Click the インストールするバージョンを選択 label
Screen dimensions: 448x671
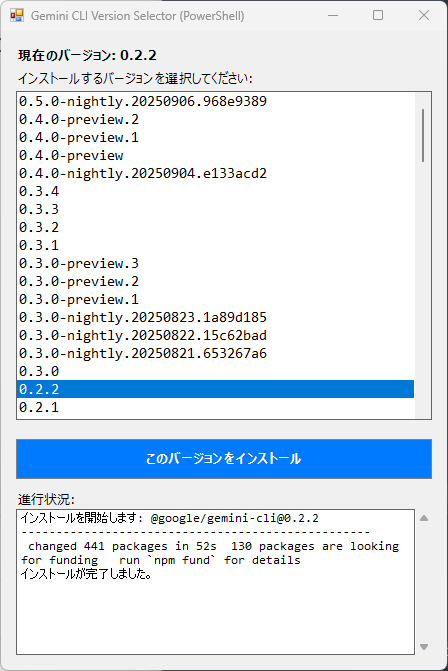coord(135,78)
